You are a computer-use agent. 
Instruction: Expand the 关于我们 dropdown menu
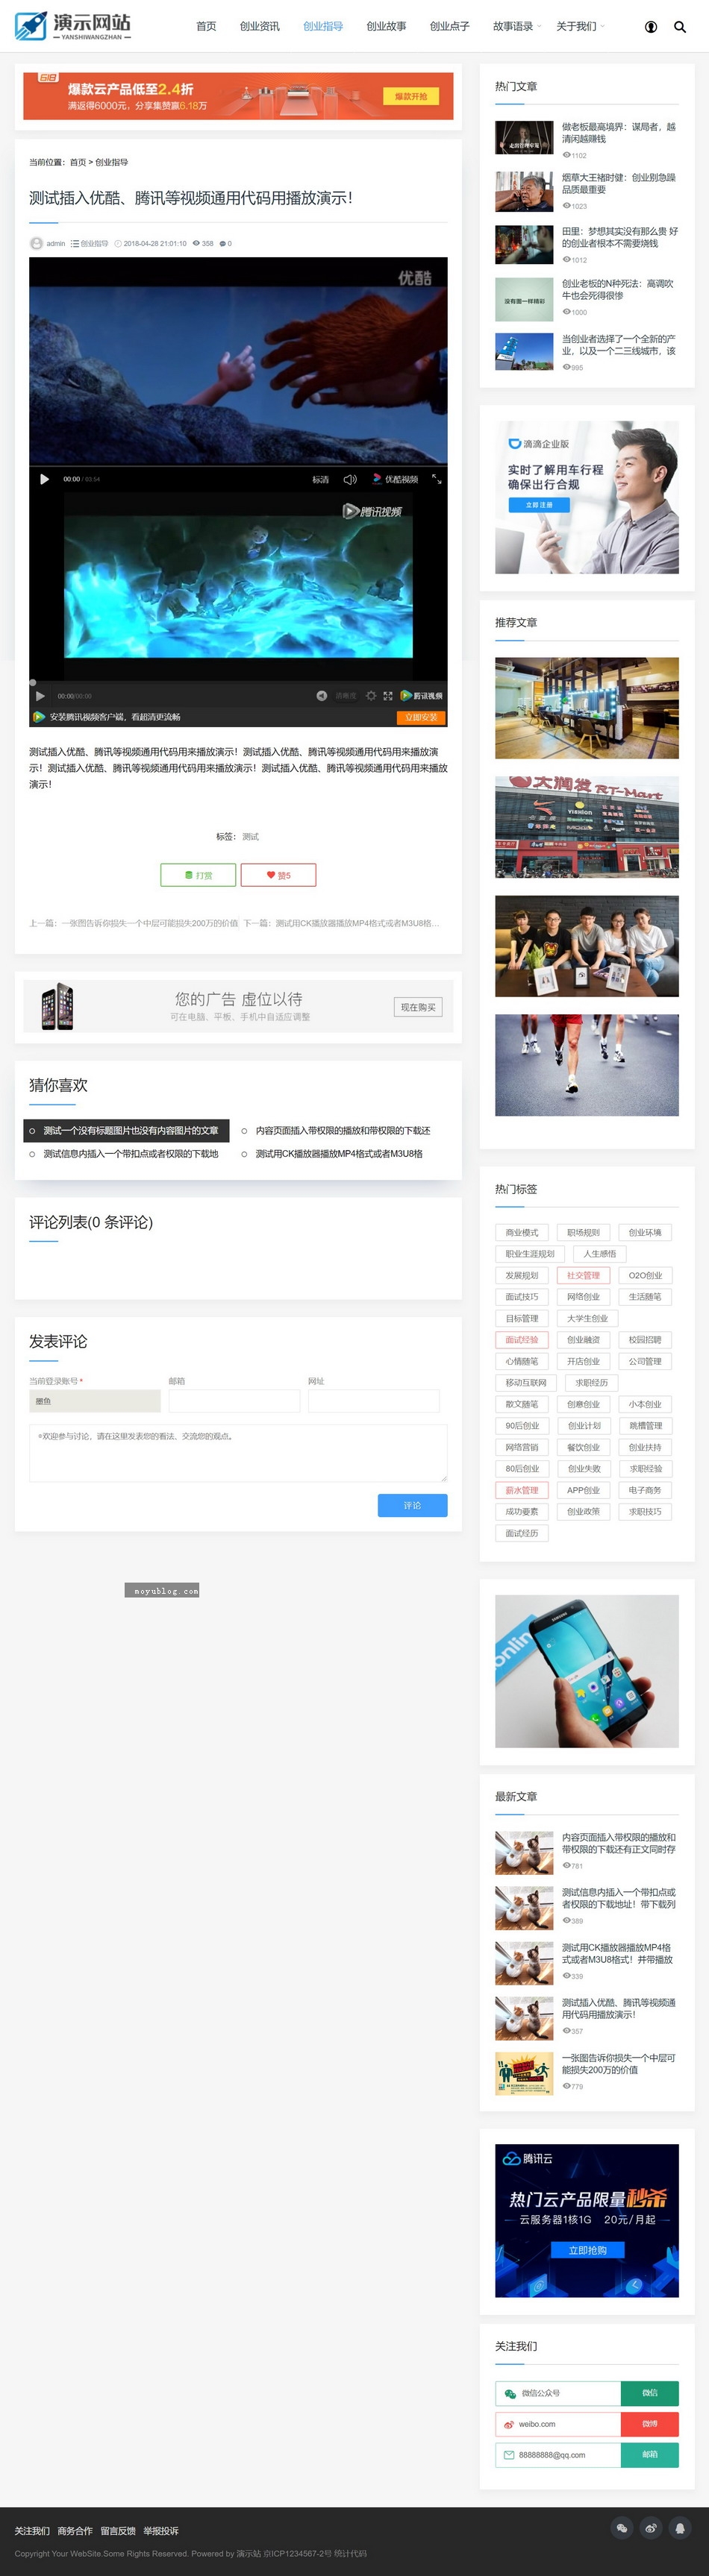[x=579, y=26]
